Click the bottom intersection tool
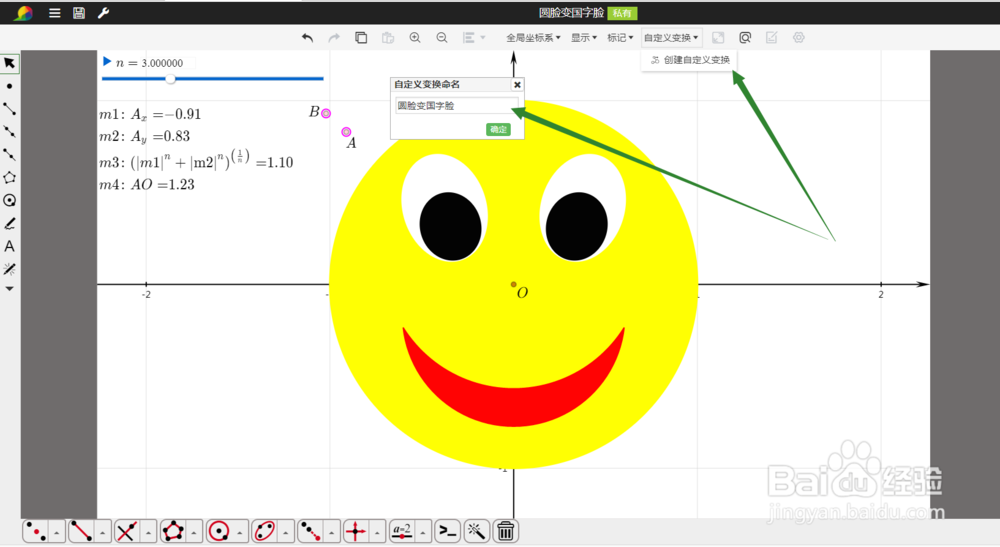The width and height of the screenshot is (1000, 547). click(x=127, y=531)
